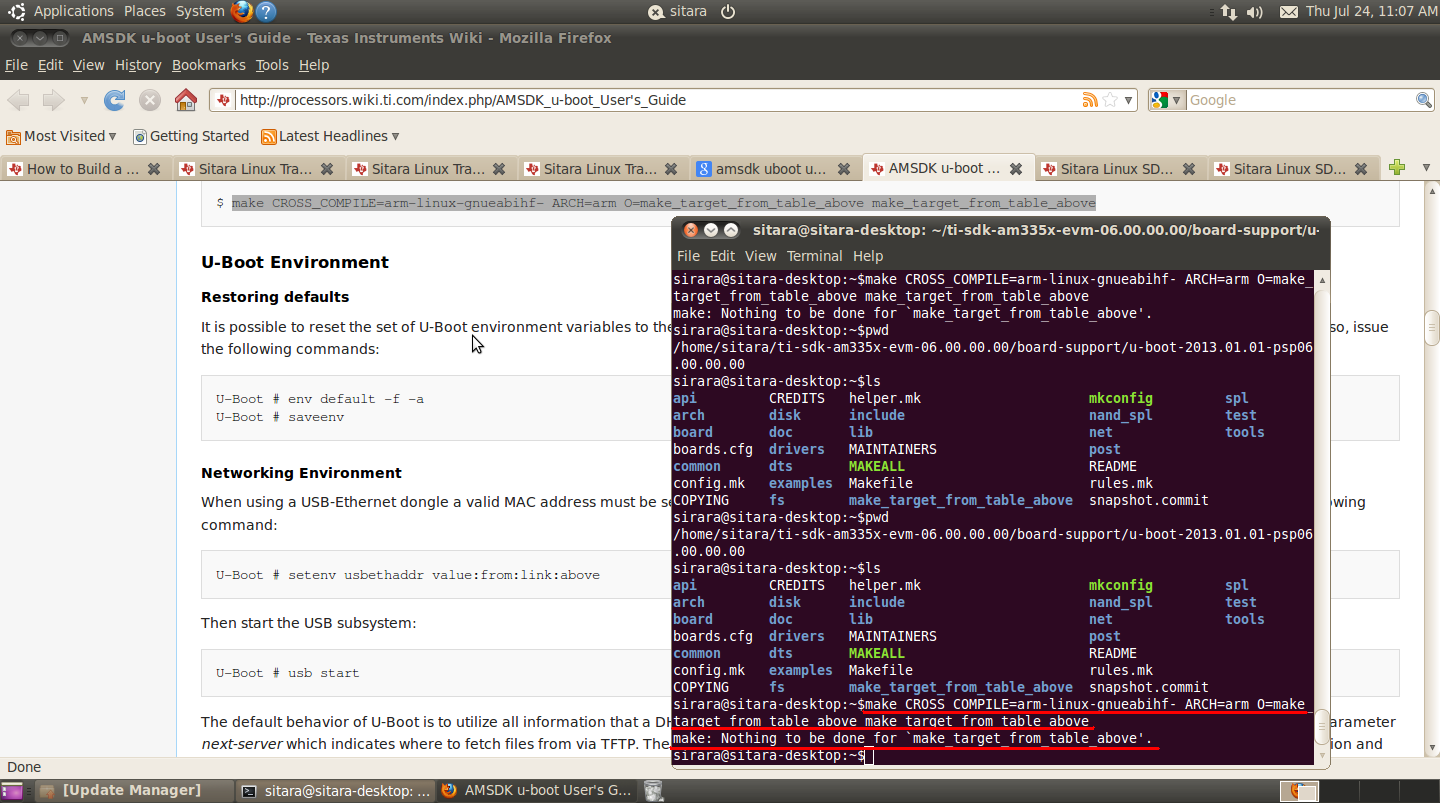
Task: Open the mail envelope indicator
Action: coord(1289,11)
